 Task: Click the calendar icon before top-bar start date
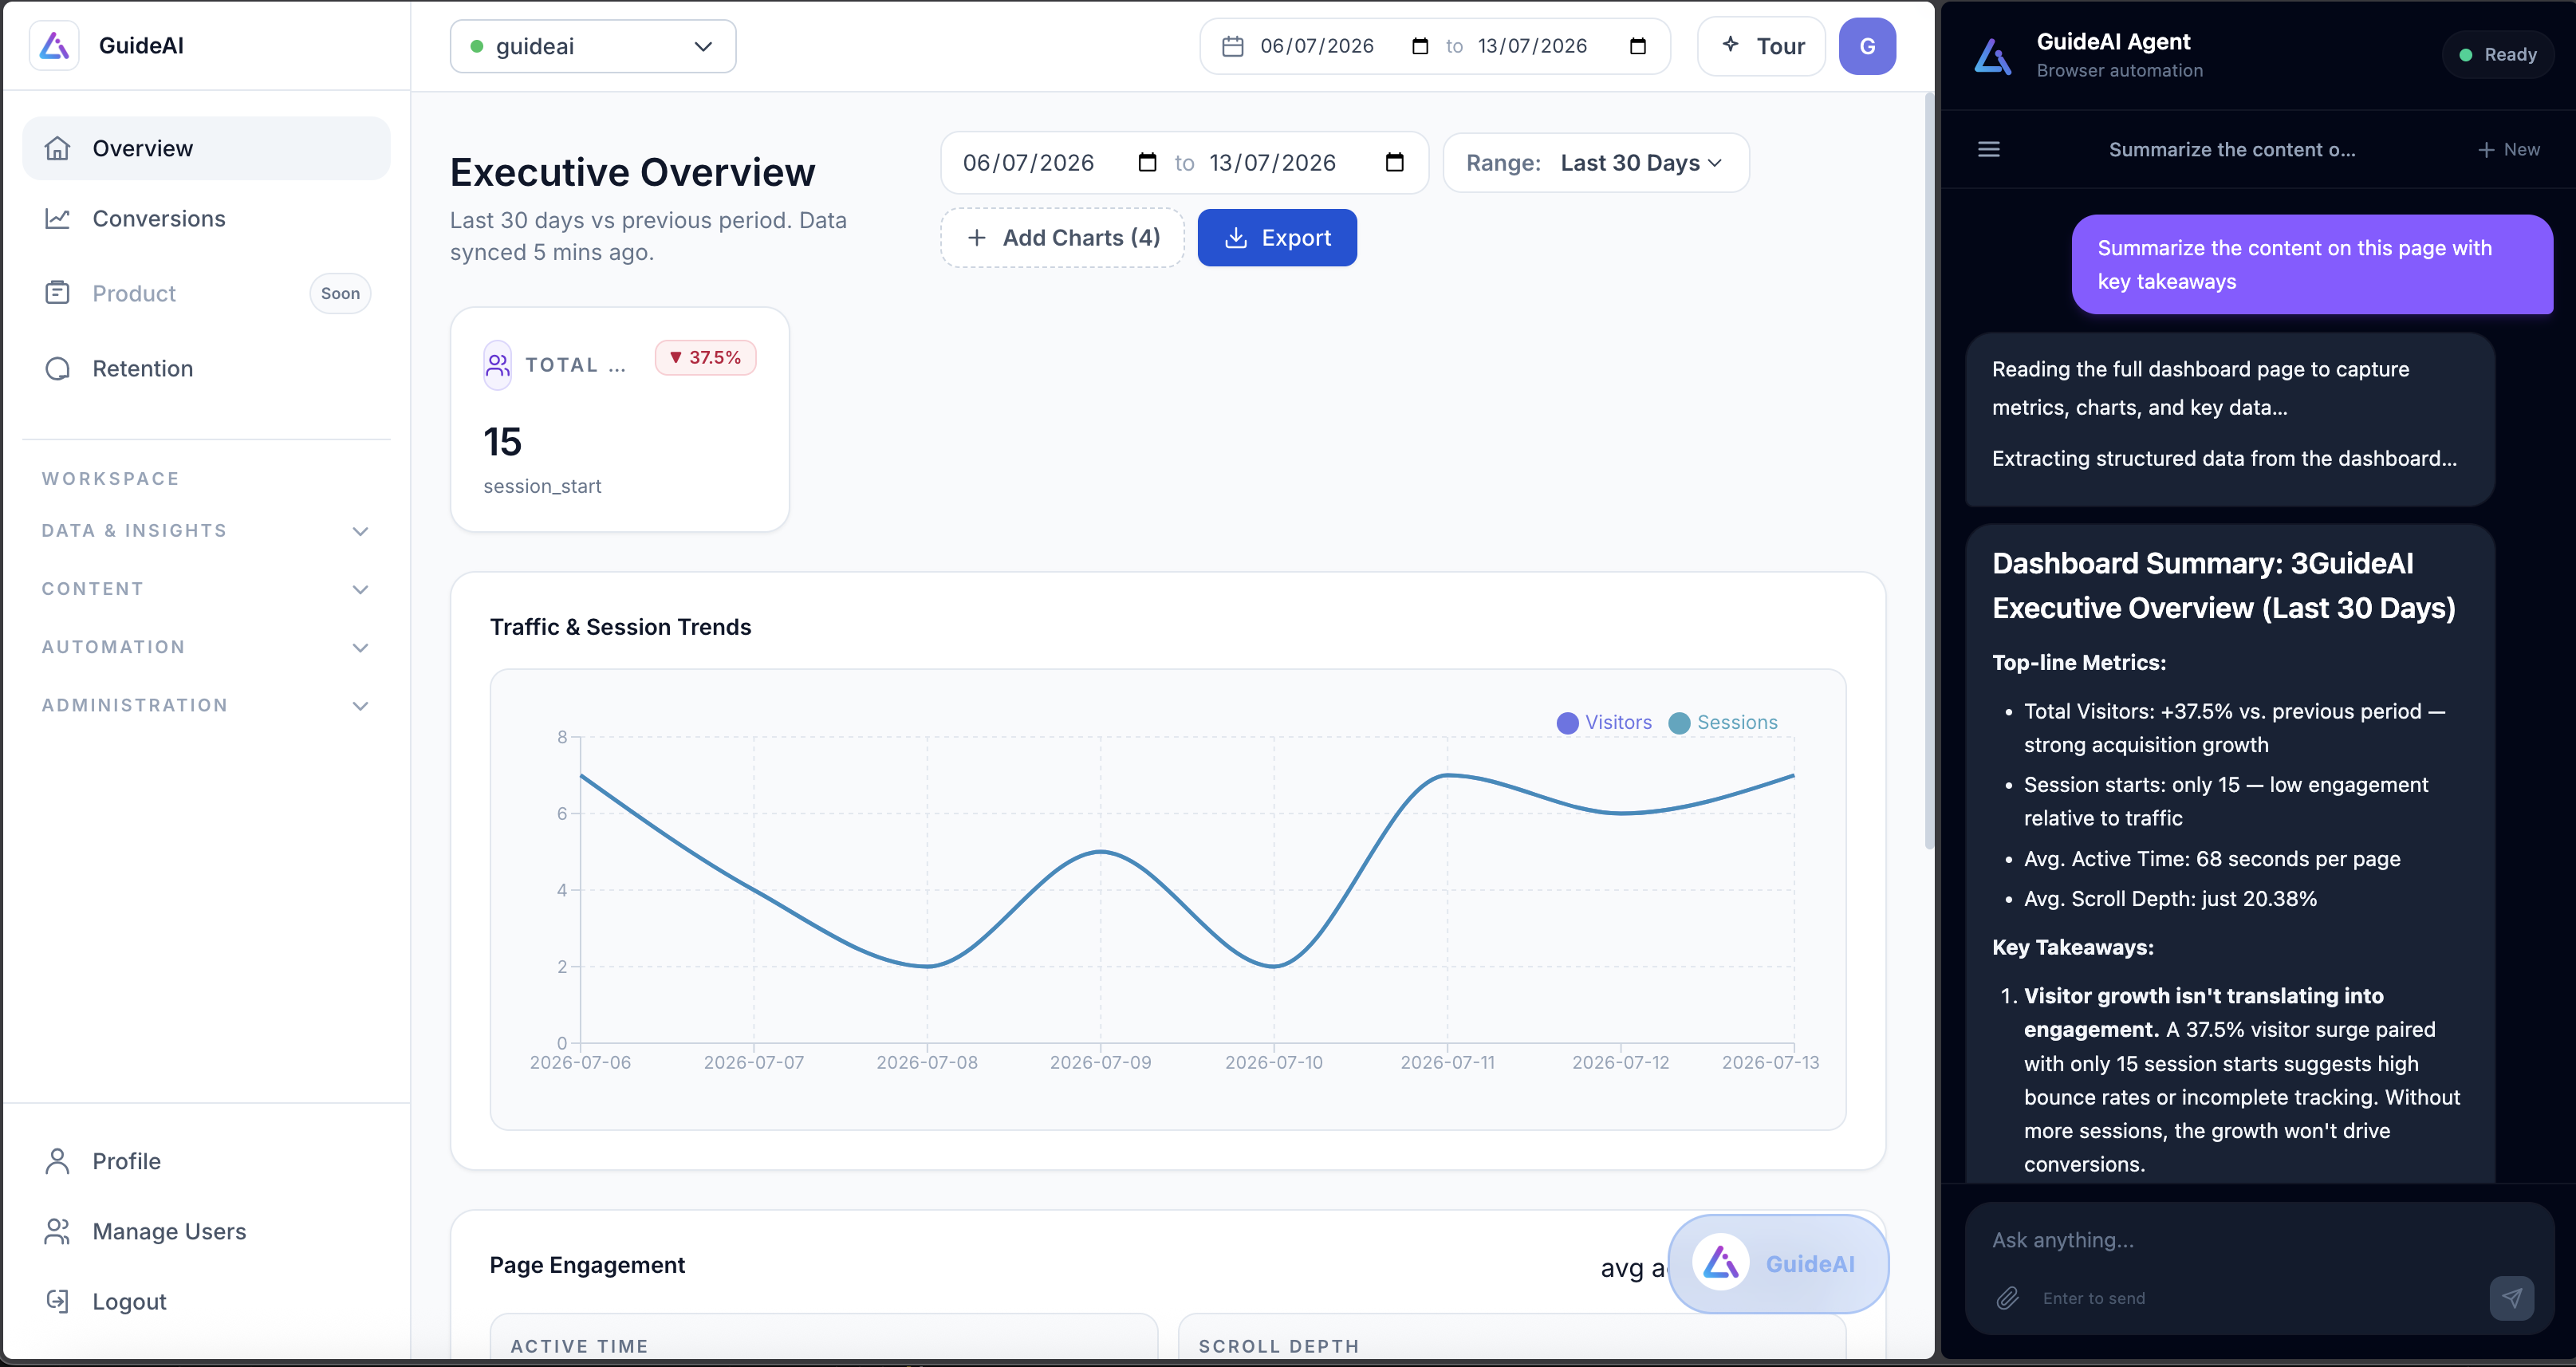pos(1233,46)
